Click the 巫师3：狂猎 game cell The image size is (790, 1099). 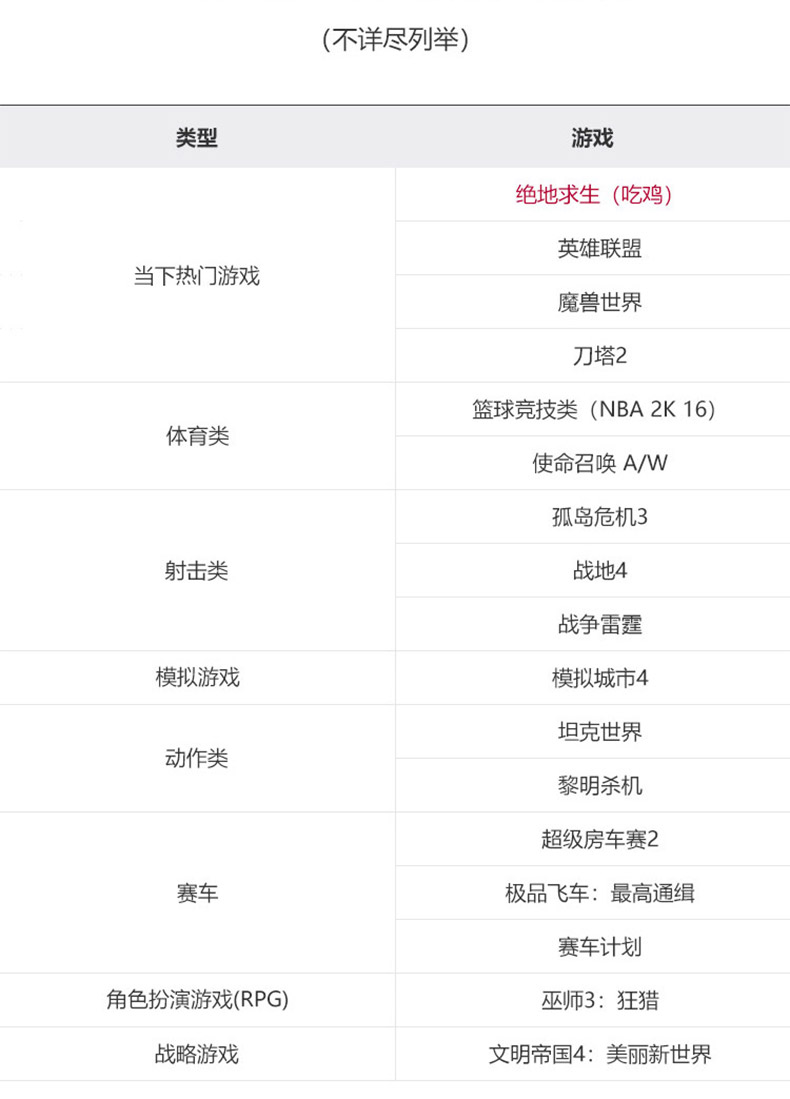(x=593, y=1000)
